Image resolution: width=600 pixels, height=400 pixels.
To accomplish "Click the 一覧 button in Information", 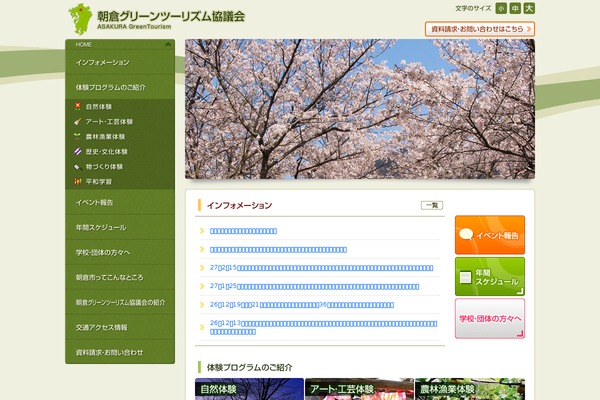I will pos(432,205).
